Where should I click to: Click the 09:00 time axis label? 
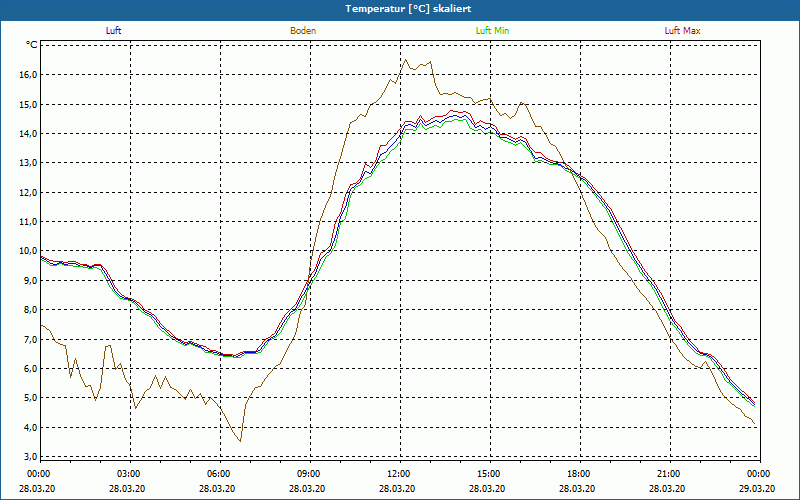point(308,474)
